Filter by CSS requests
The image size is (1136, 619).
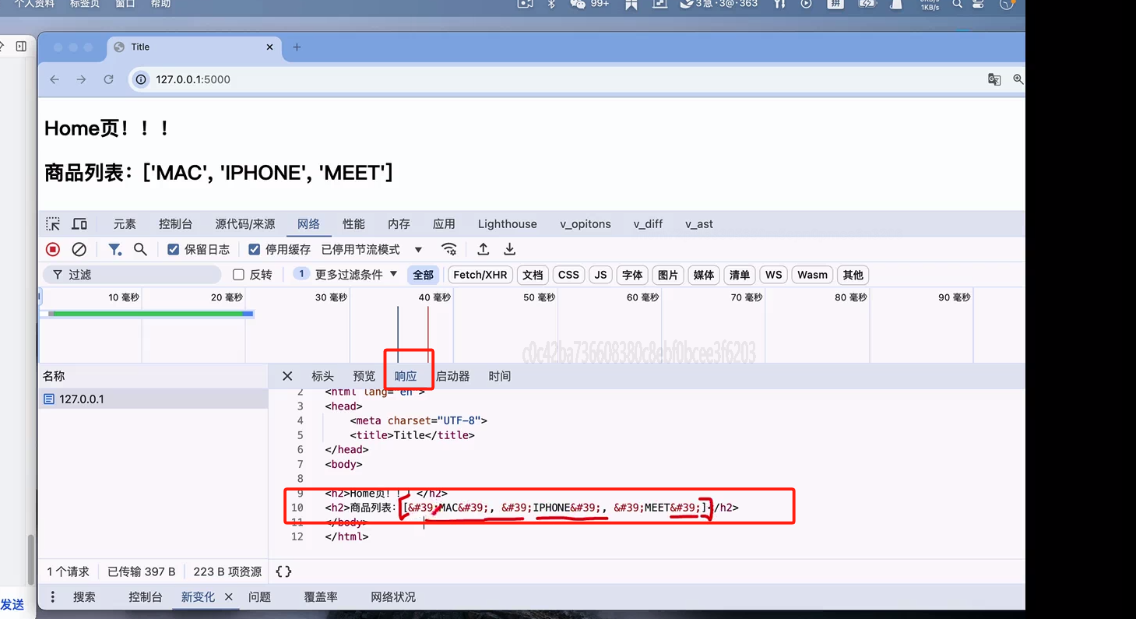[569, 275]
